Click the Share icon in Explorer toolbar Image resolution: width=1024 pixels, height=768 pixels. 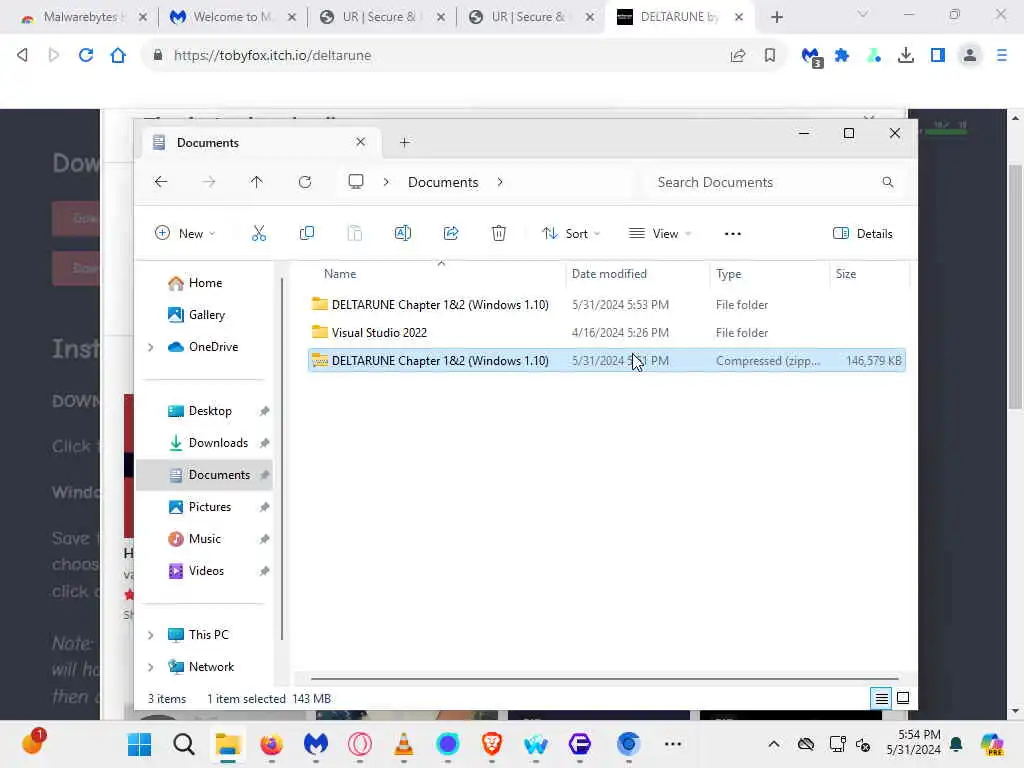[x=451, y=233]
